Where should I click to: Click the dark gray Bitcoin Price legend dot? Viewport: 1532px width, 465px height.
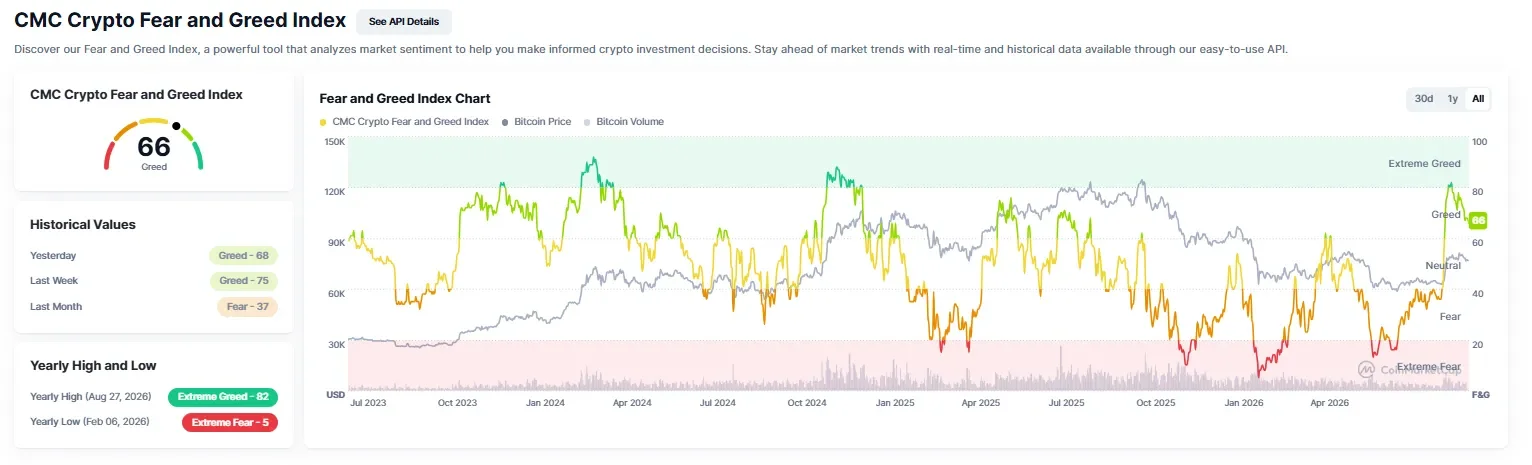coord(505,122)
